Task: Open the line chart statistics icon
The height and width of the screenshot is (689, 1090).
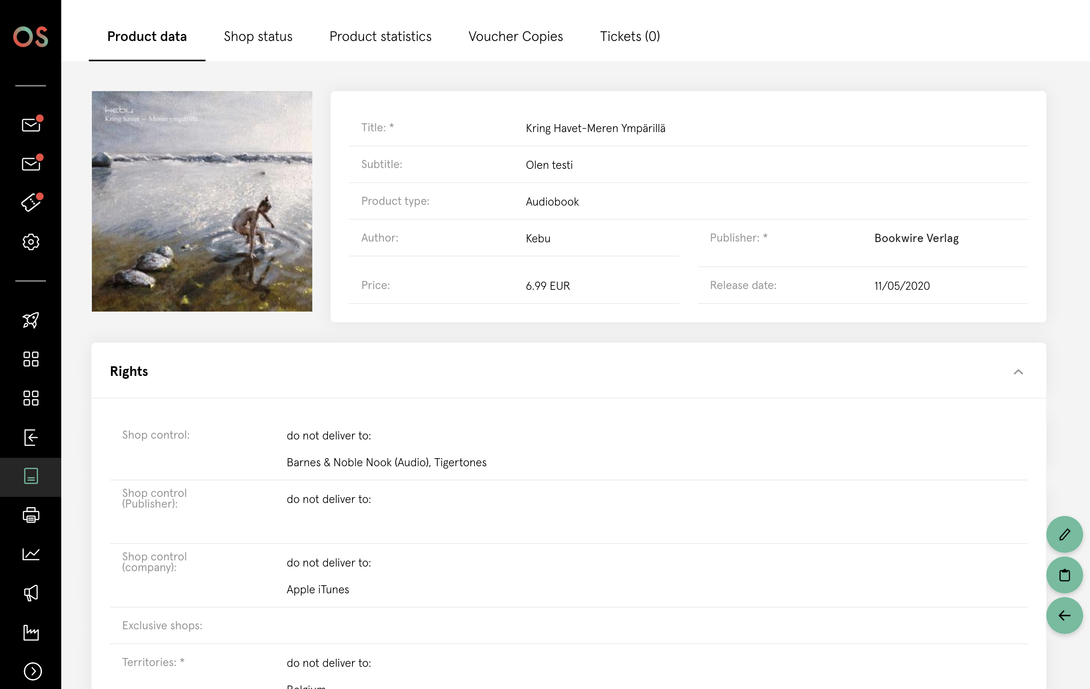Action: coord(31,554)
